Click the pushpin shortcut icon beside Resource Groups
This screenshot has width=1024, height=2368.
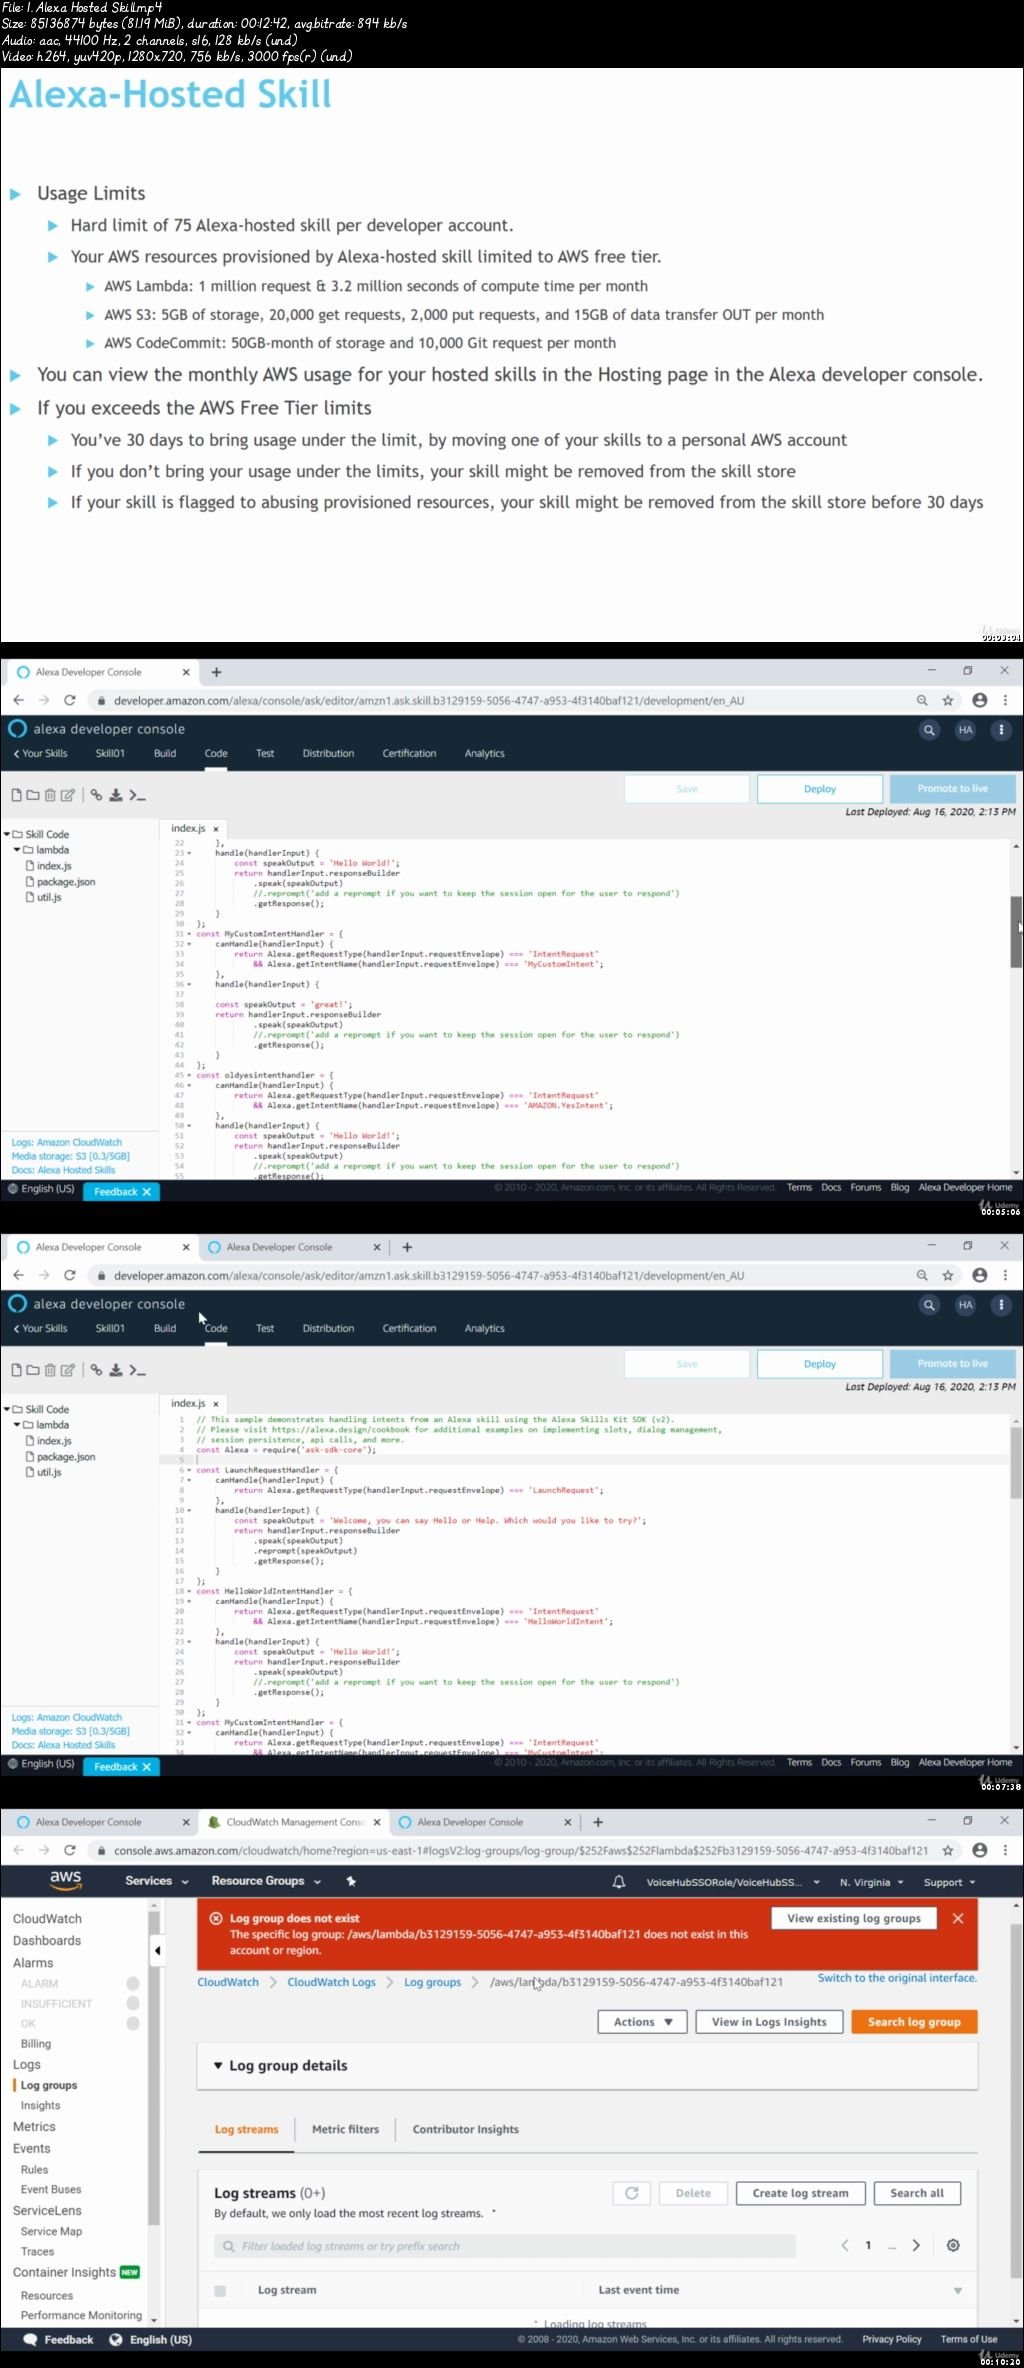click(x=351, y=1881)
